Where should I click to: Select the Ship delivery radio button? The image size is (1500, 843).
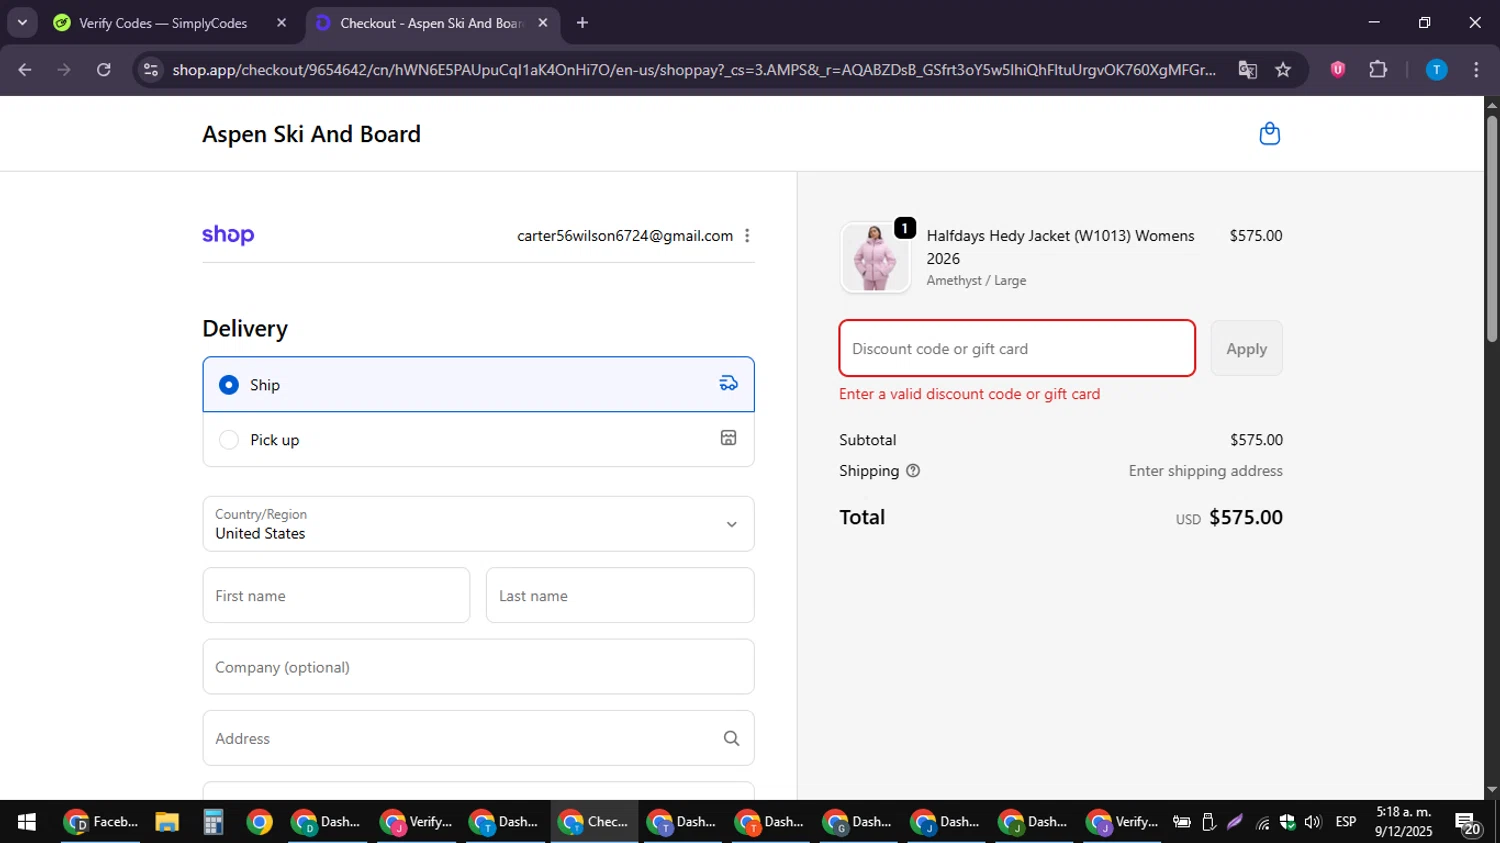[x=229, y=385]
